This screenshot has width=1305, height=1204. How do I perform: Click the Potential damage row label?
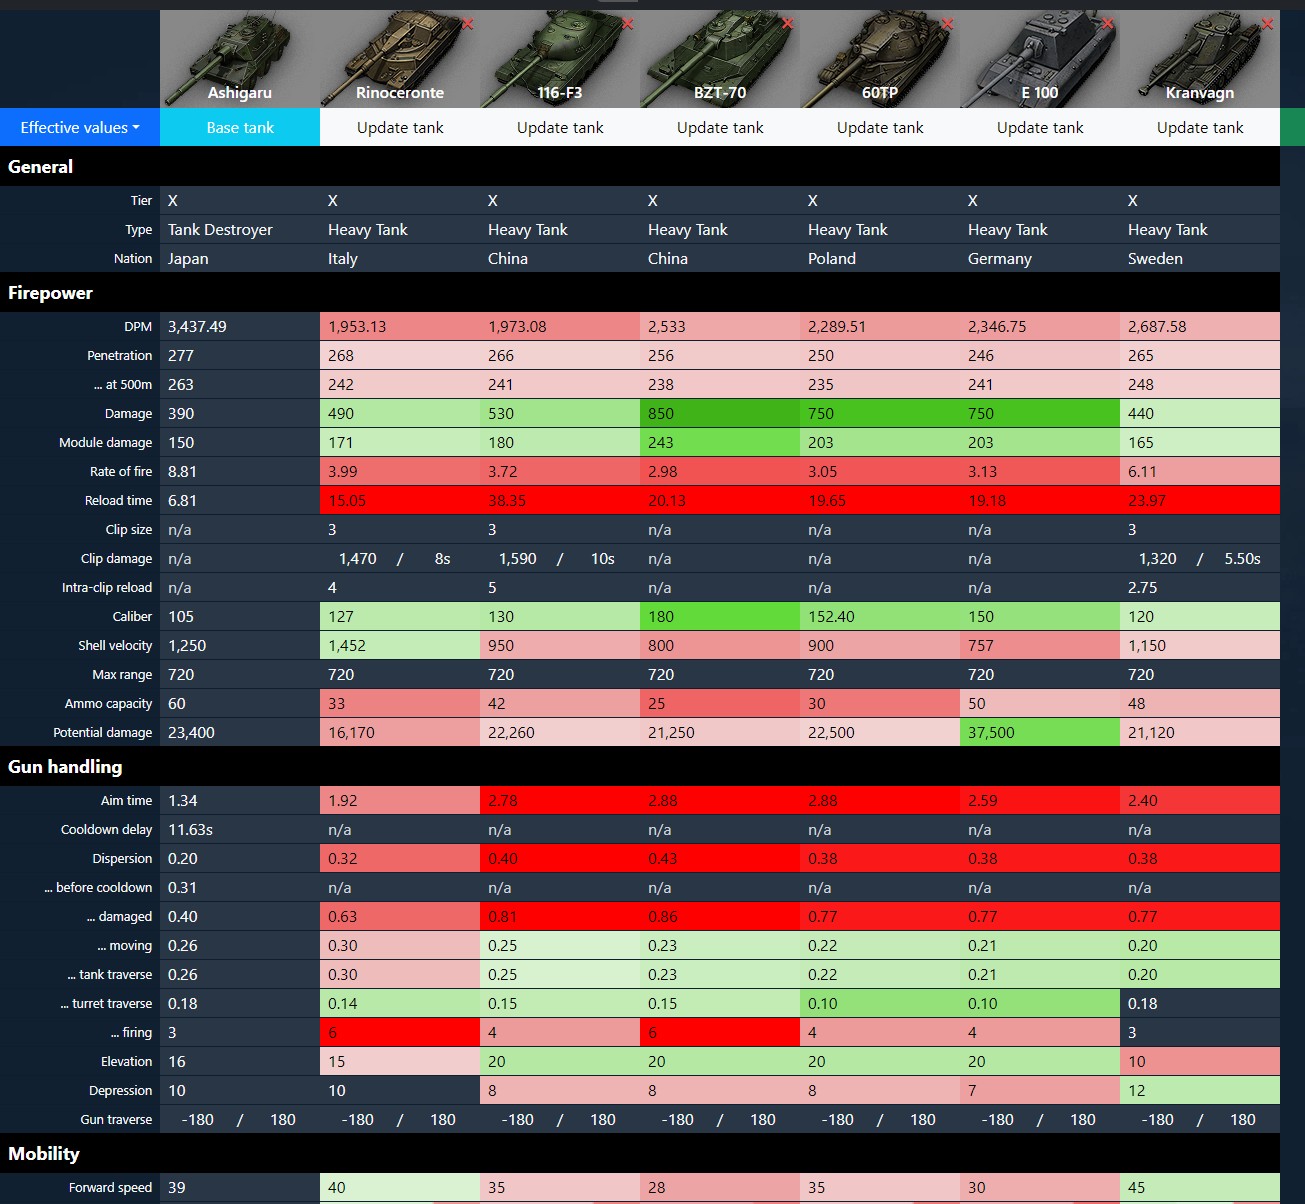[x=103, y=732]
